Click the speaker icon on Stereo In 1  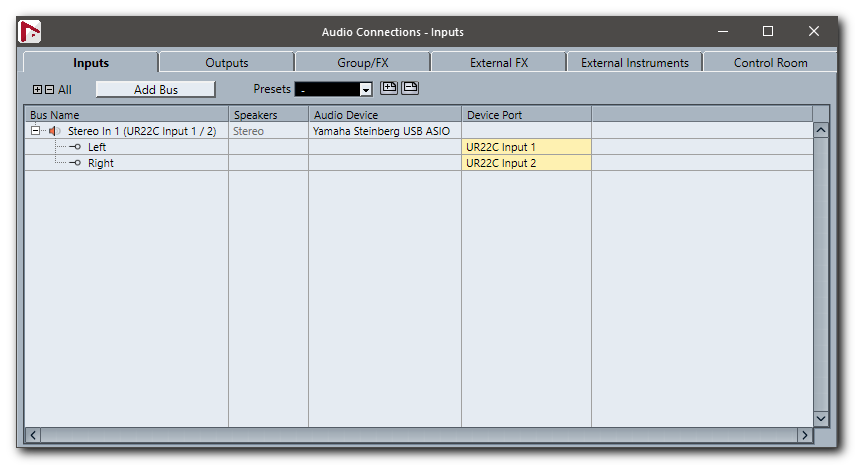tap(55, 131)
